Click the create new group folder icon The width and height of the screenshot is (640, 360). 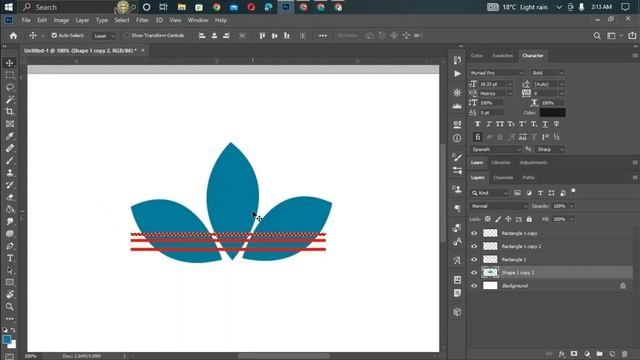(599, 353)
